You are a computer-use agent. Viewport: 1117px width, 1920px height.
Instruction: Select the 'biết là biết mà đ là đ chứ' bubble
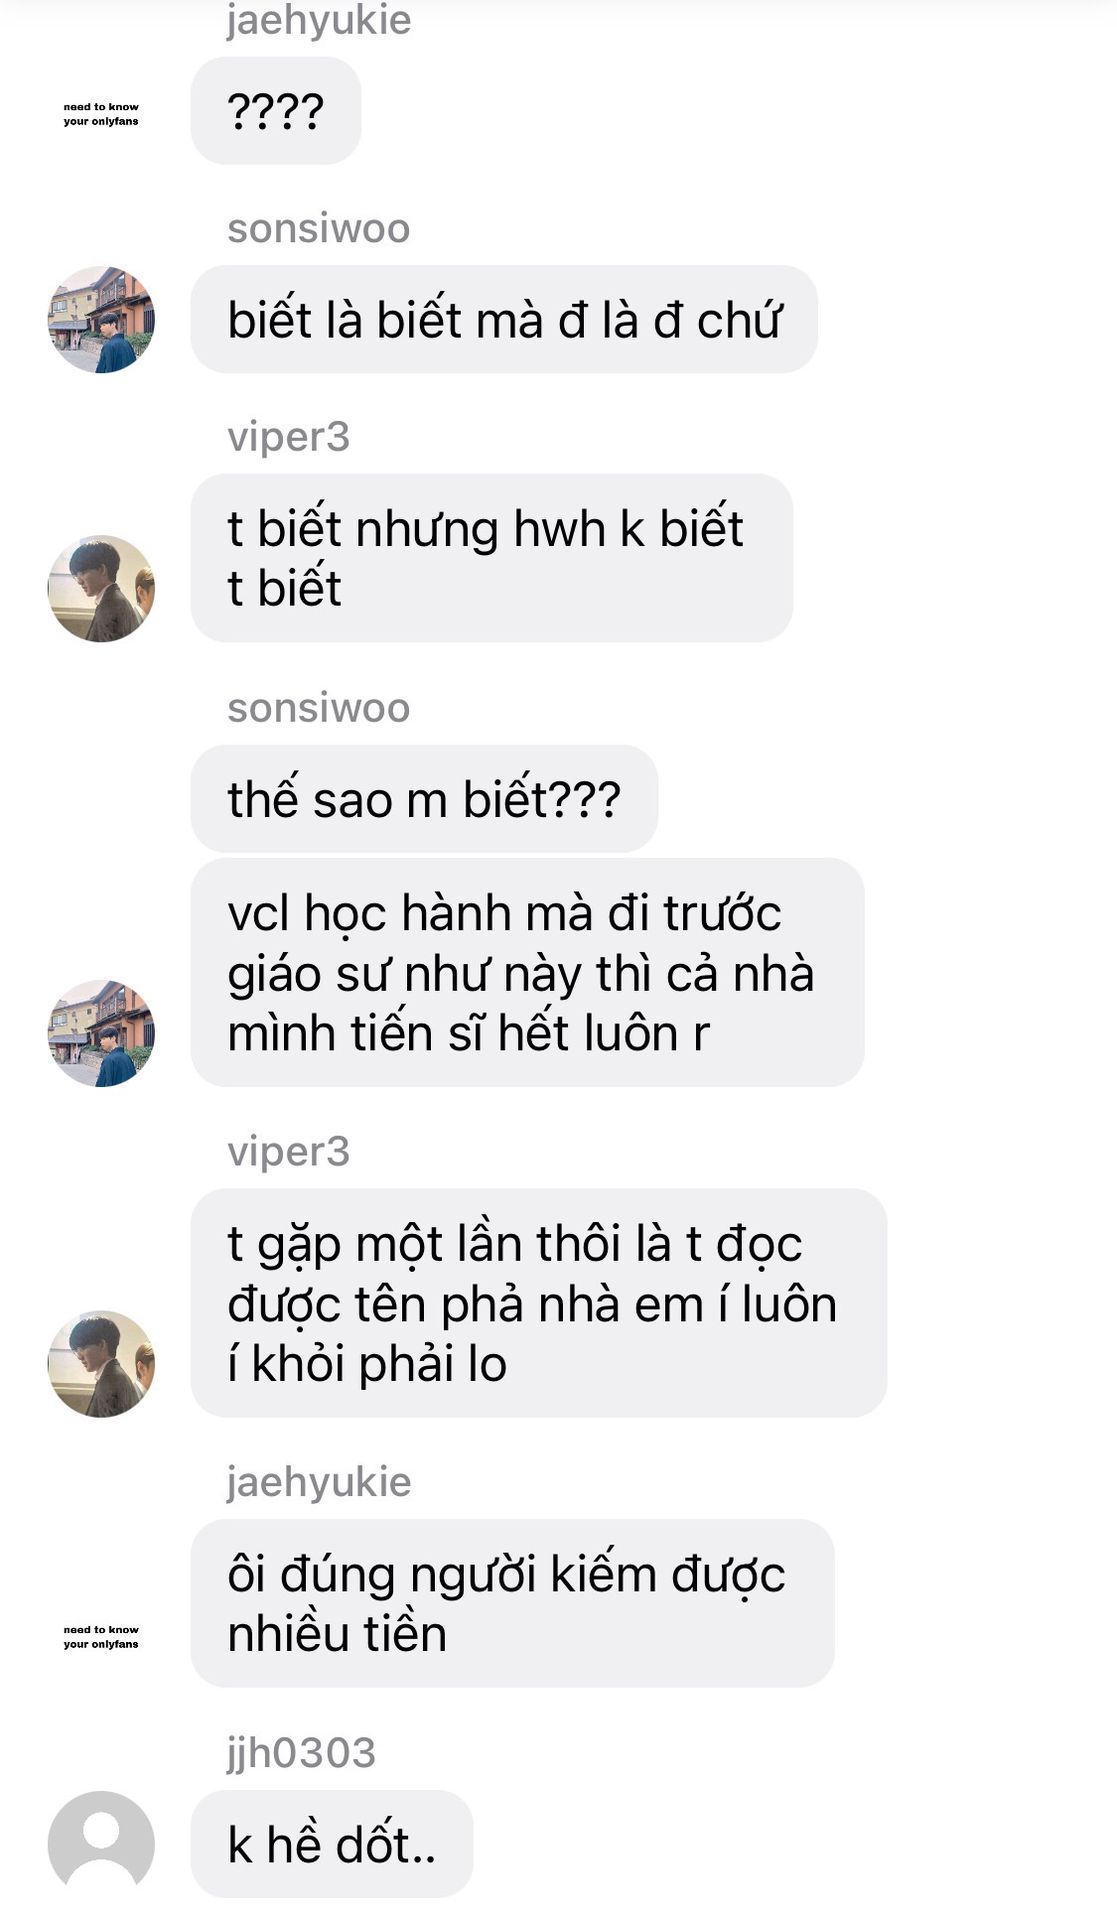tap(504, 319)
